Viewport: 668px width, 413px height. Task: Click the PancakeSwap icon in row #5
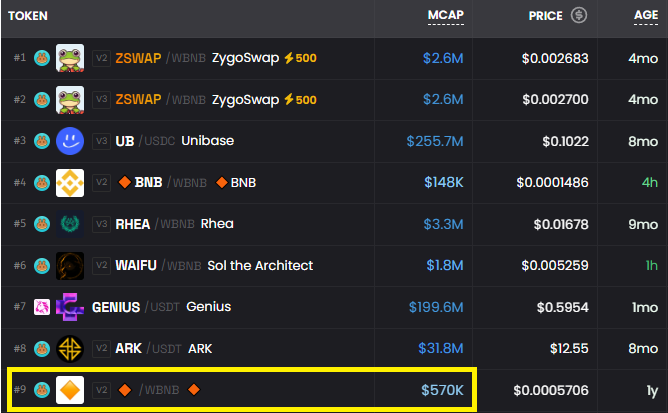(42, 224)
